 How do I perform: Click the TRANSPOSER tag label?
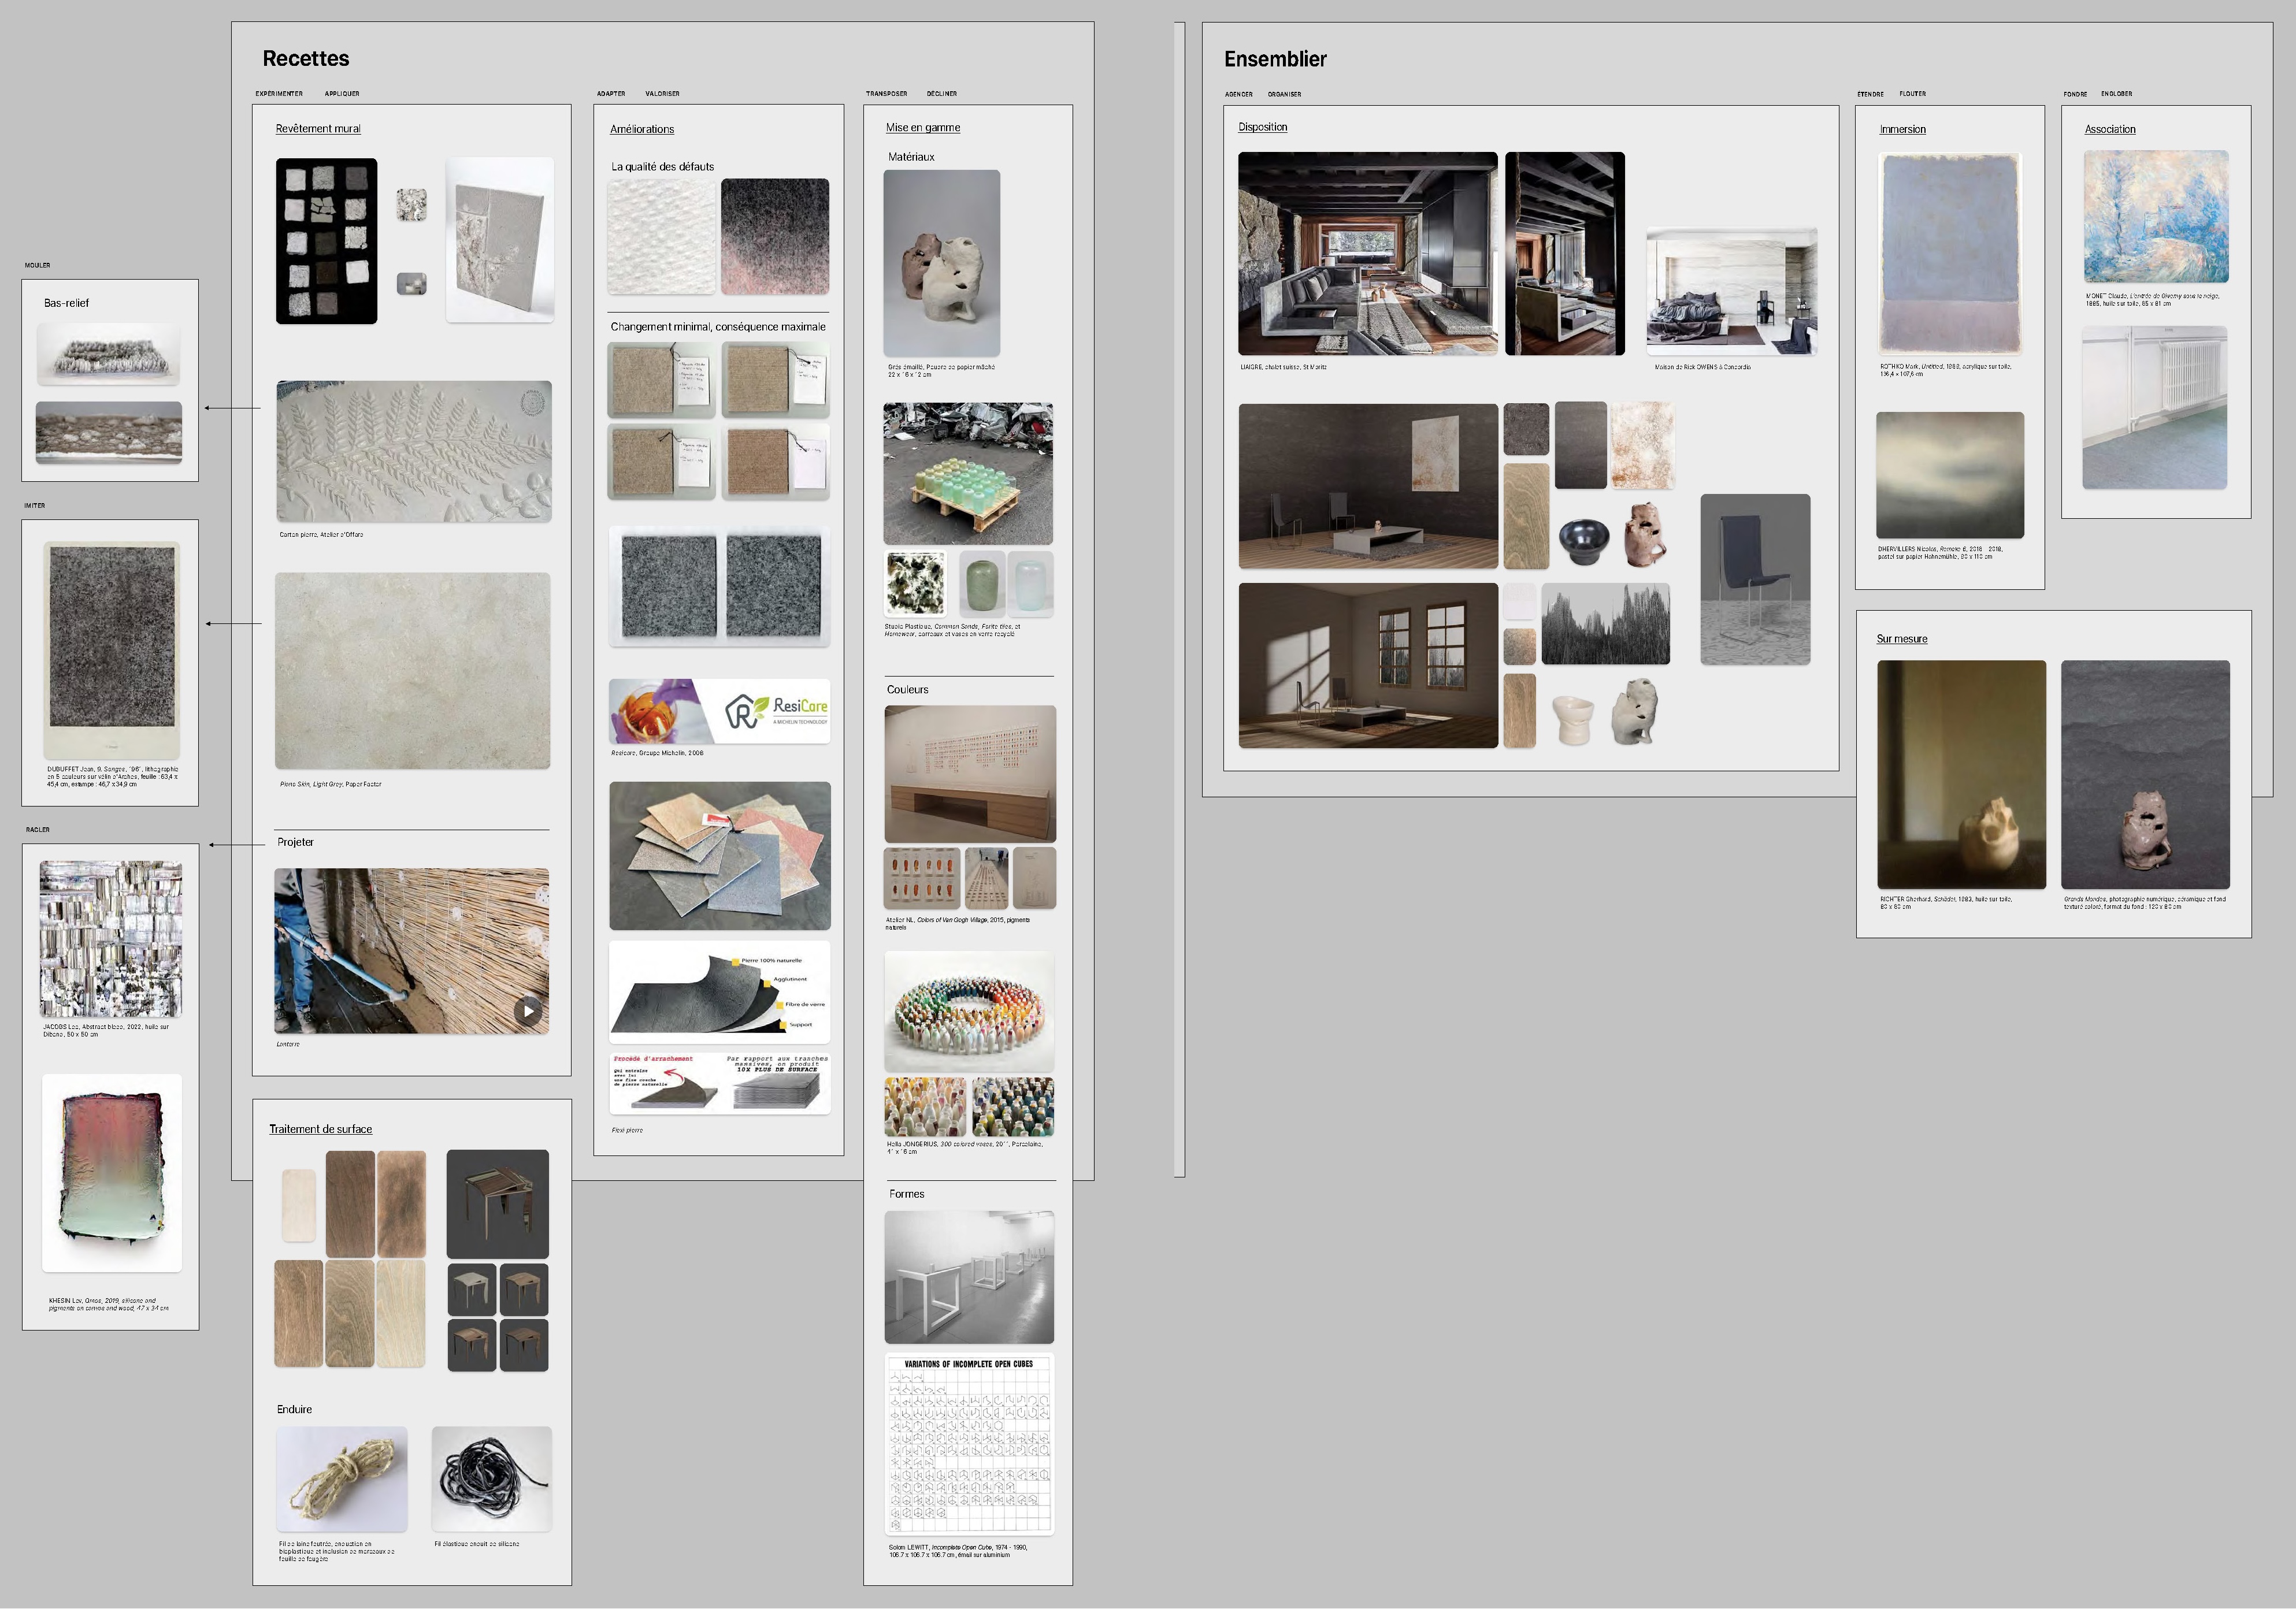click(x=886, y=94)
